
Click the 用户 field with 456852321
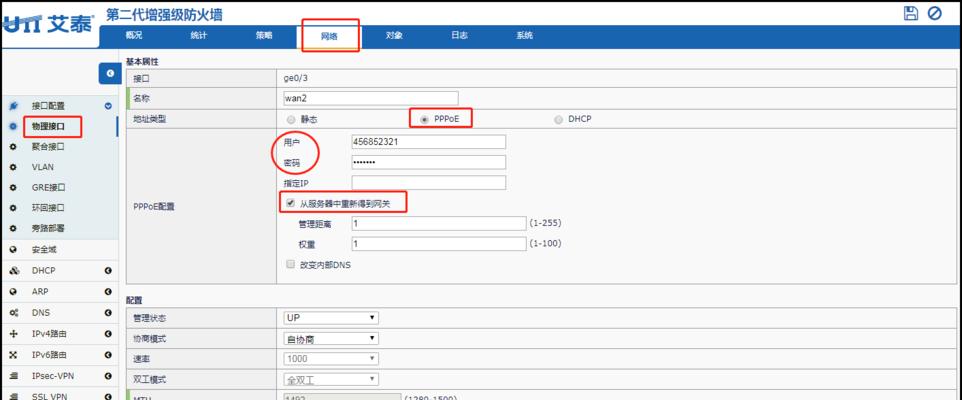428,142
